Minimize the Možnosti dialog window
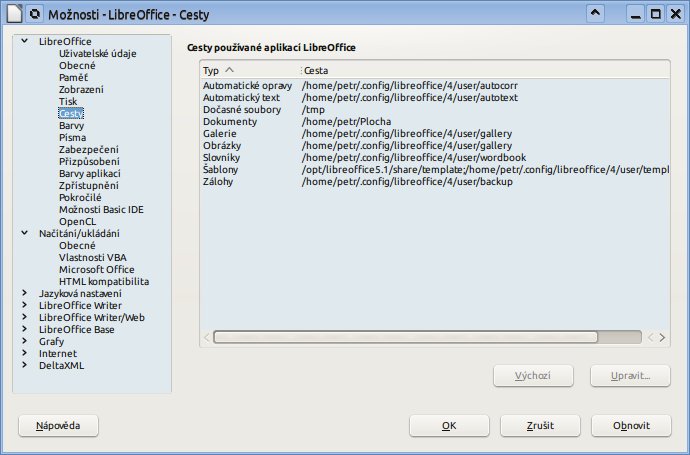 [x=635, y=14]
